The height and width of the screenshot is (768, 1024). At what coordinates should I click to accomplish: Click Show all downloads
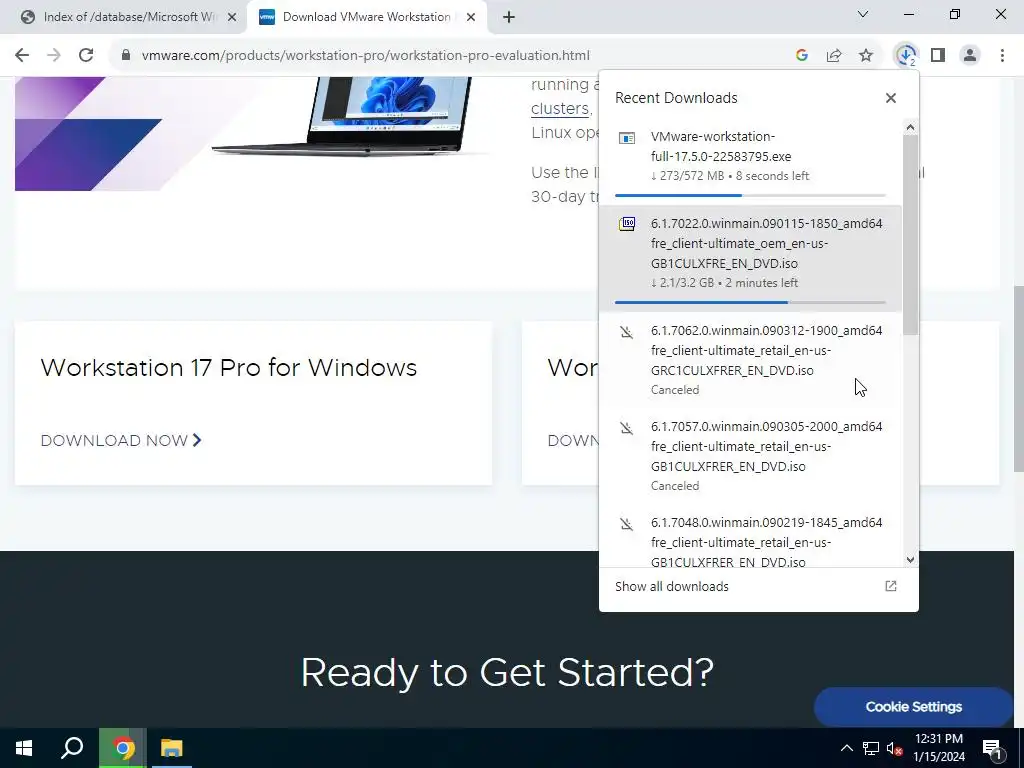click(x=671, y=586)
